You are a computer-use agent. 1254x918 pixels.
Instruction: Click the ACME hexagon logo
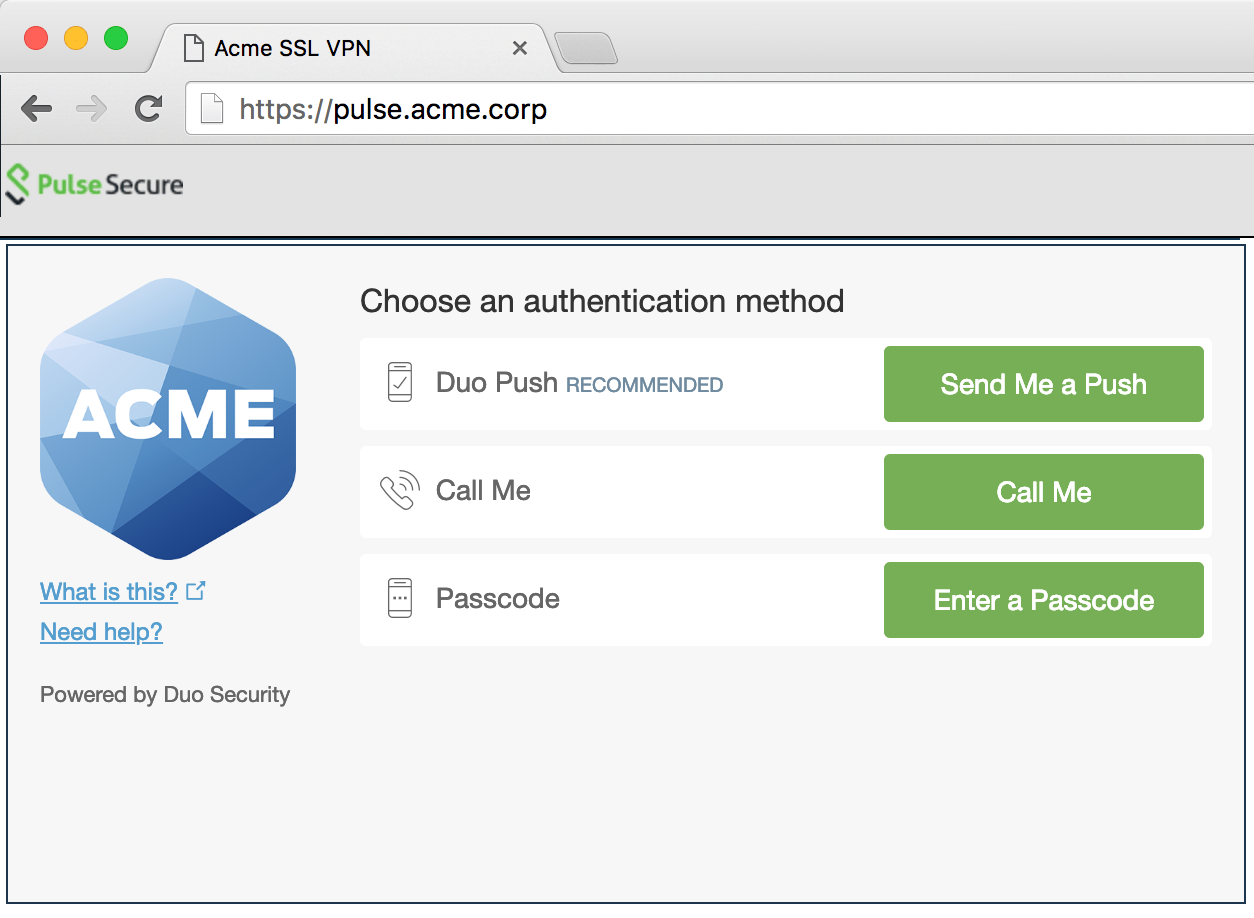(x=168, y=418)
